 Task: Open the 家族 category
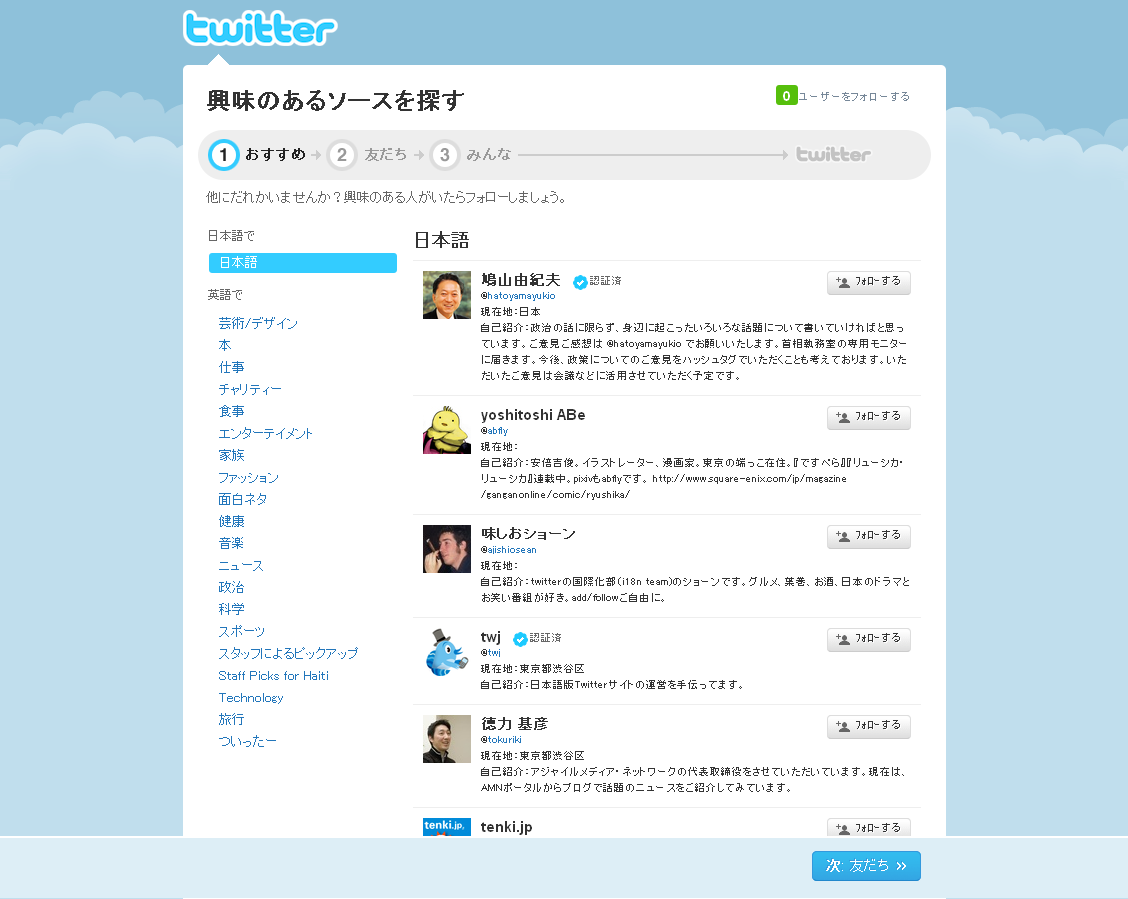click(231, 455)
